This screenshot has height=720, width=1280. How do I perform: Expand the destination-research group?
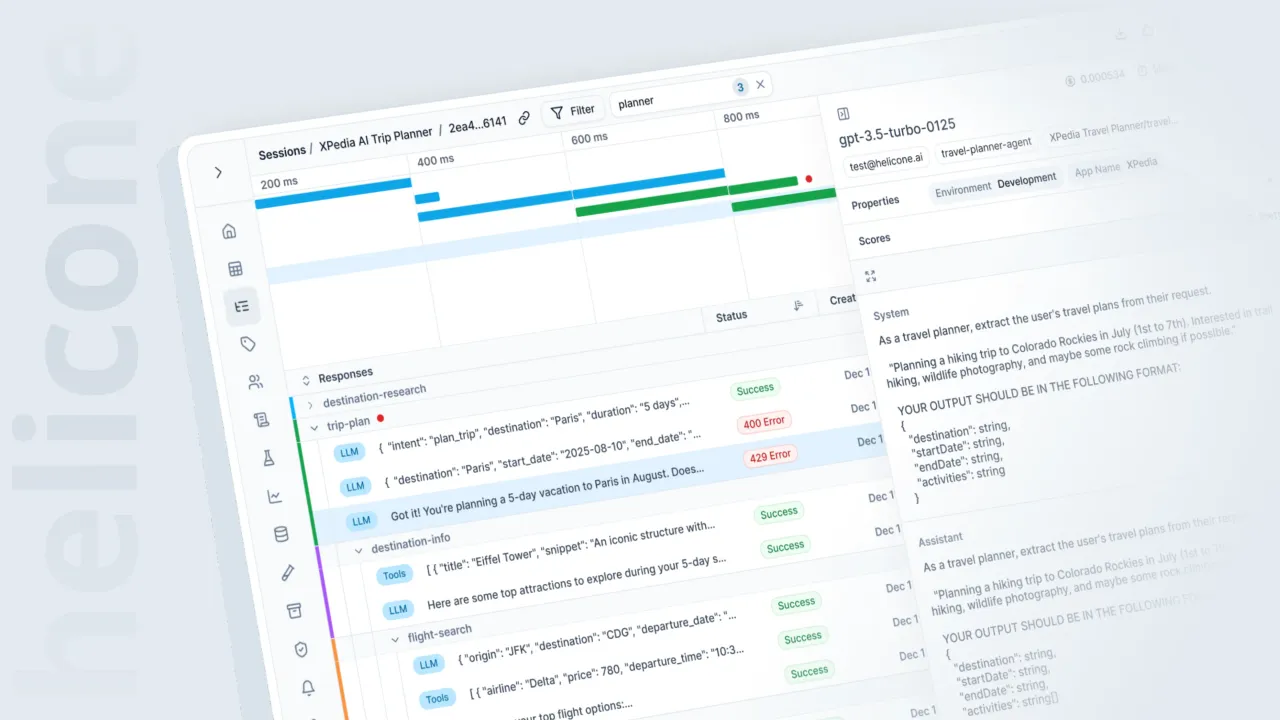(309, 404)
